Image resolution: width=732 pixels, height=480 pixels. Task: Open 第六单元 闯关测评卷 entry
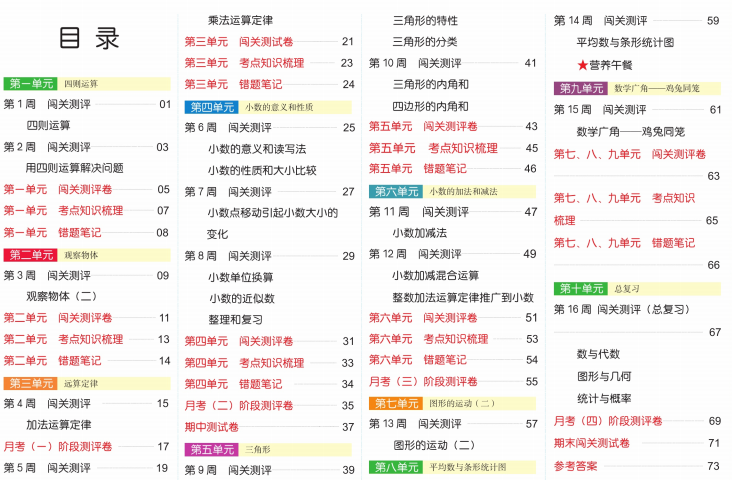[423, 317]
